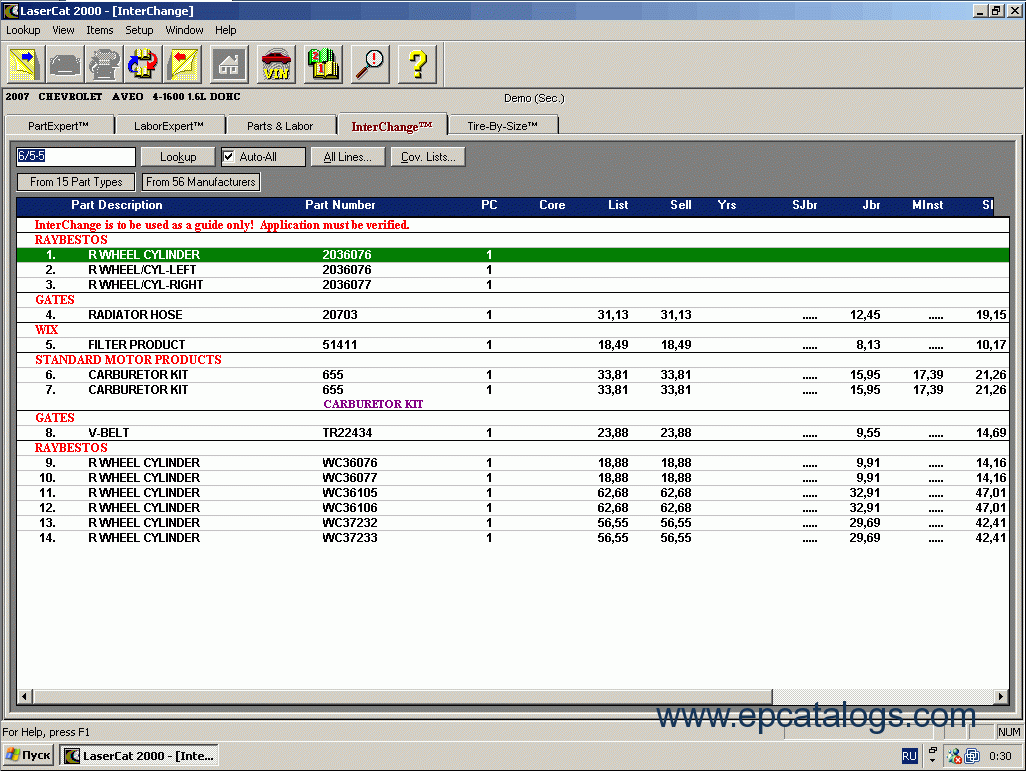This screenshot has width=1026, height=771.
Task: Click the Lookup button beside the search field
Action: coord(178,156)
